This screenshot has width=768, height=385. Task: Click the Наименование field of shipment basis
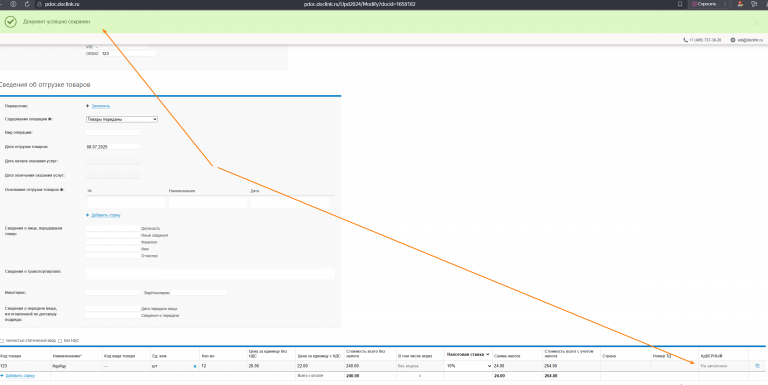pyautogui.click(x=208, y=202)
